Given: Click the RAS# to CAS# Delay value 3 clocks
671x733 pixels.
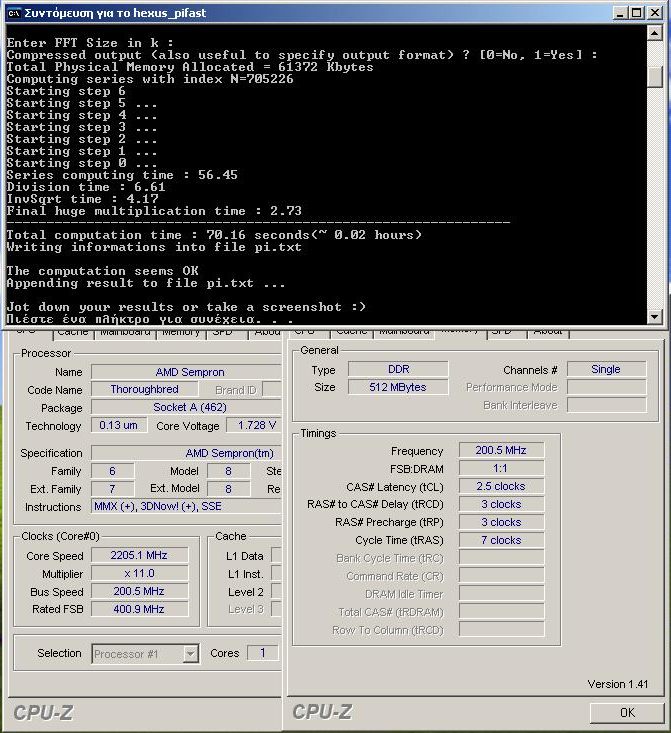Looking at the screenshot, I should pos(501,504).
